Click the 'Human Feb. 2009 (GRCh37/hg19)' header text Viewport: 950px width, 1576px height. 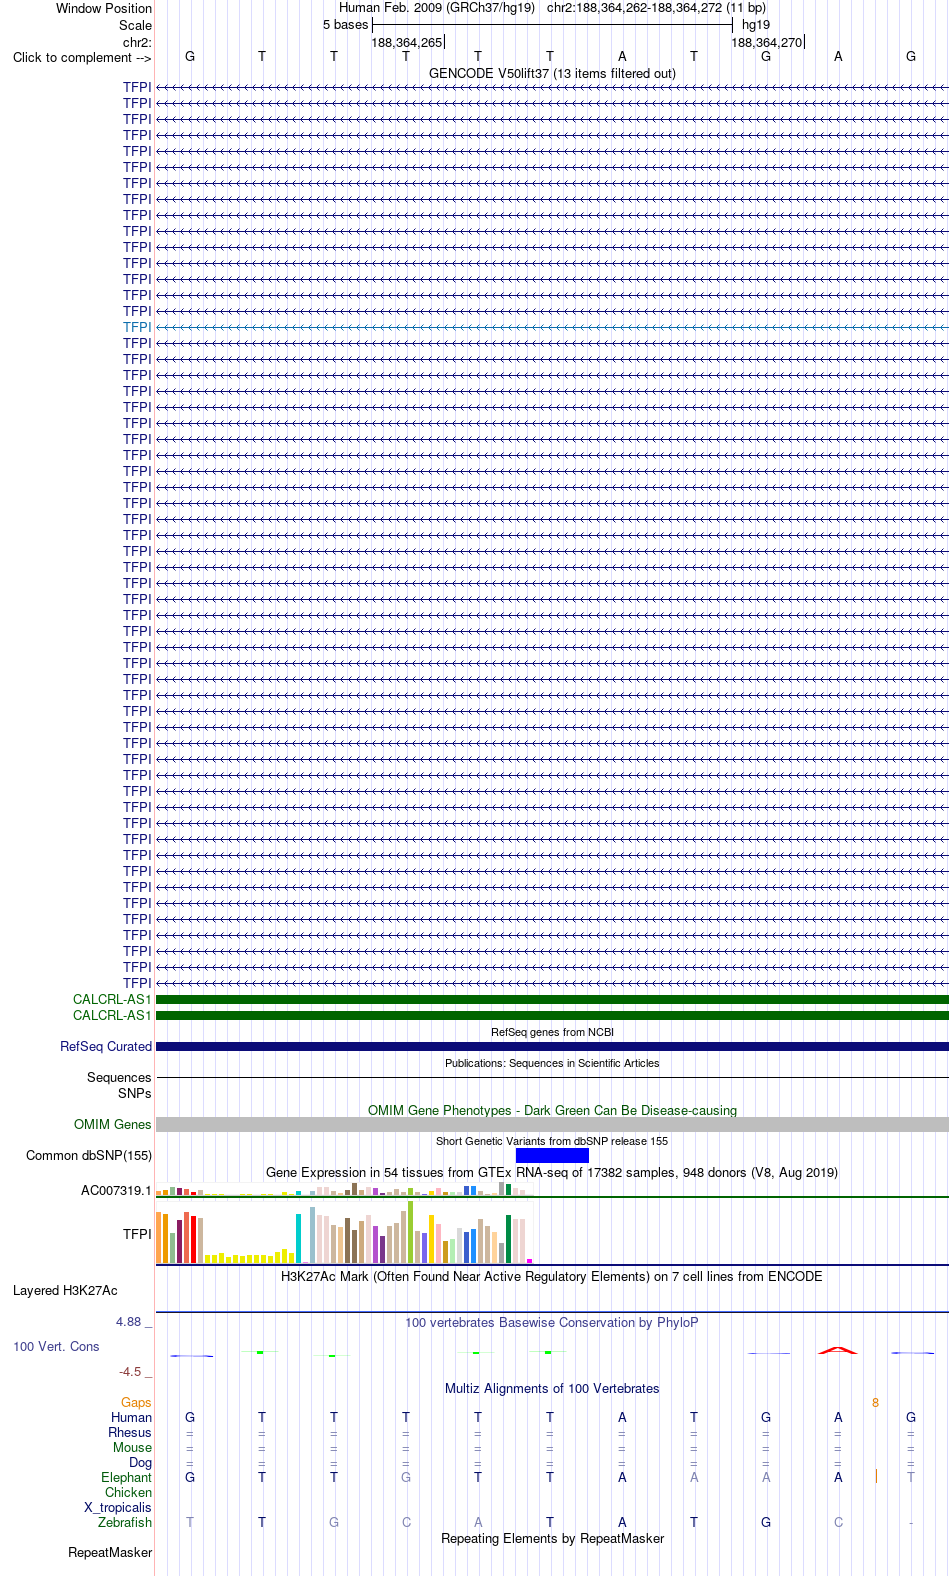pyautogui.click(x=437, y=8)
